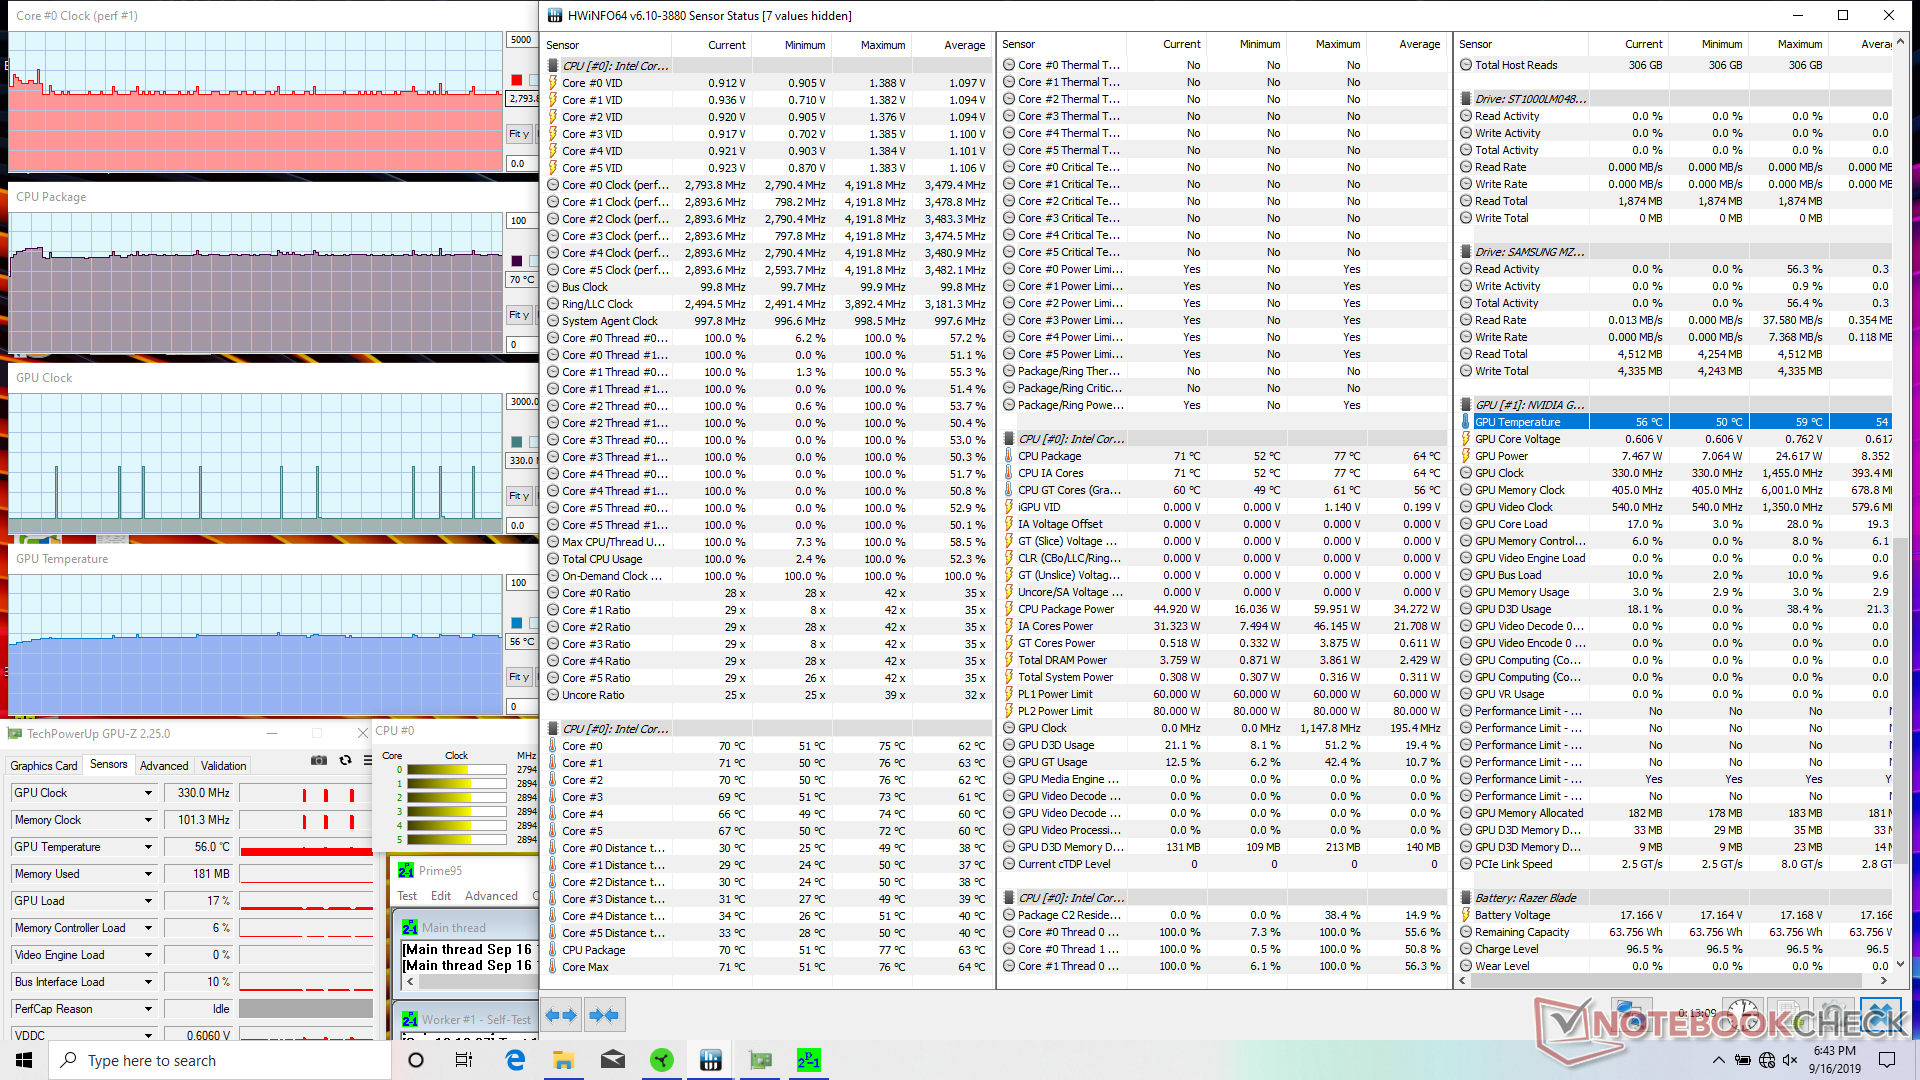1920x1080 pixels.
Task: Click the Fit y button on GPU Temperature graph
Action: click(518, 677)
